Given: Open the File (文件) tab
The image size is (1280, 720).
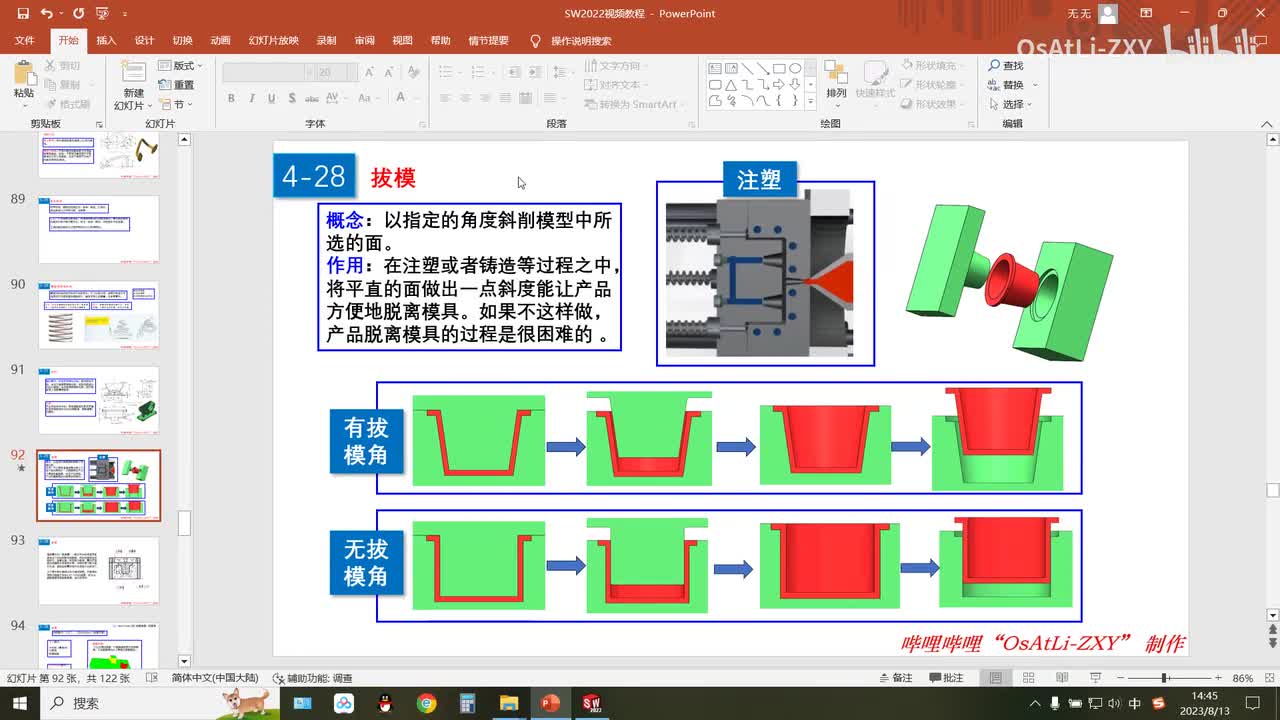Looking at the screenshot, I should pyautogui.click(x=25, y=41).
